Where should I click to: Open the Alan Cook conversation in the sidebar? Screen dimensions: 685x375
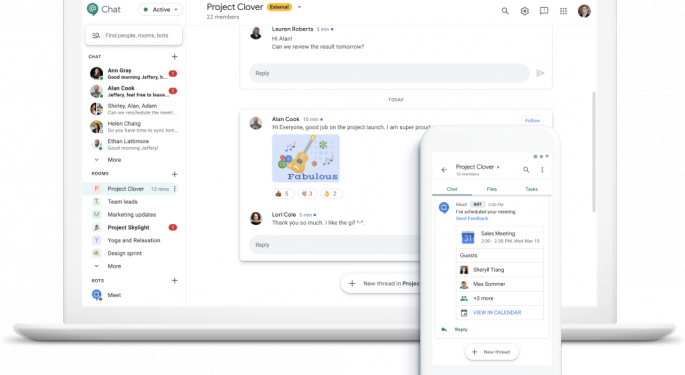click(133, 91)
